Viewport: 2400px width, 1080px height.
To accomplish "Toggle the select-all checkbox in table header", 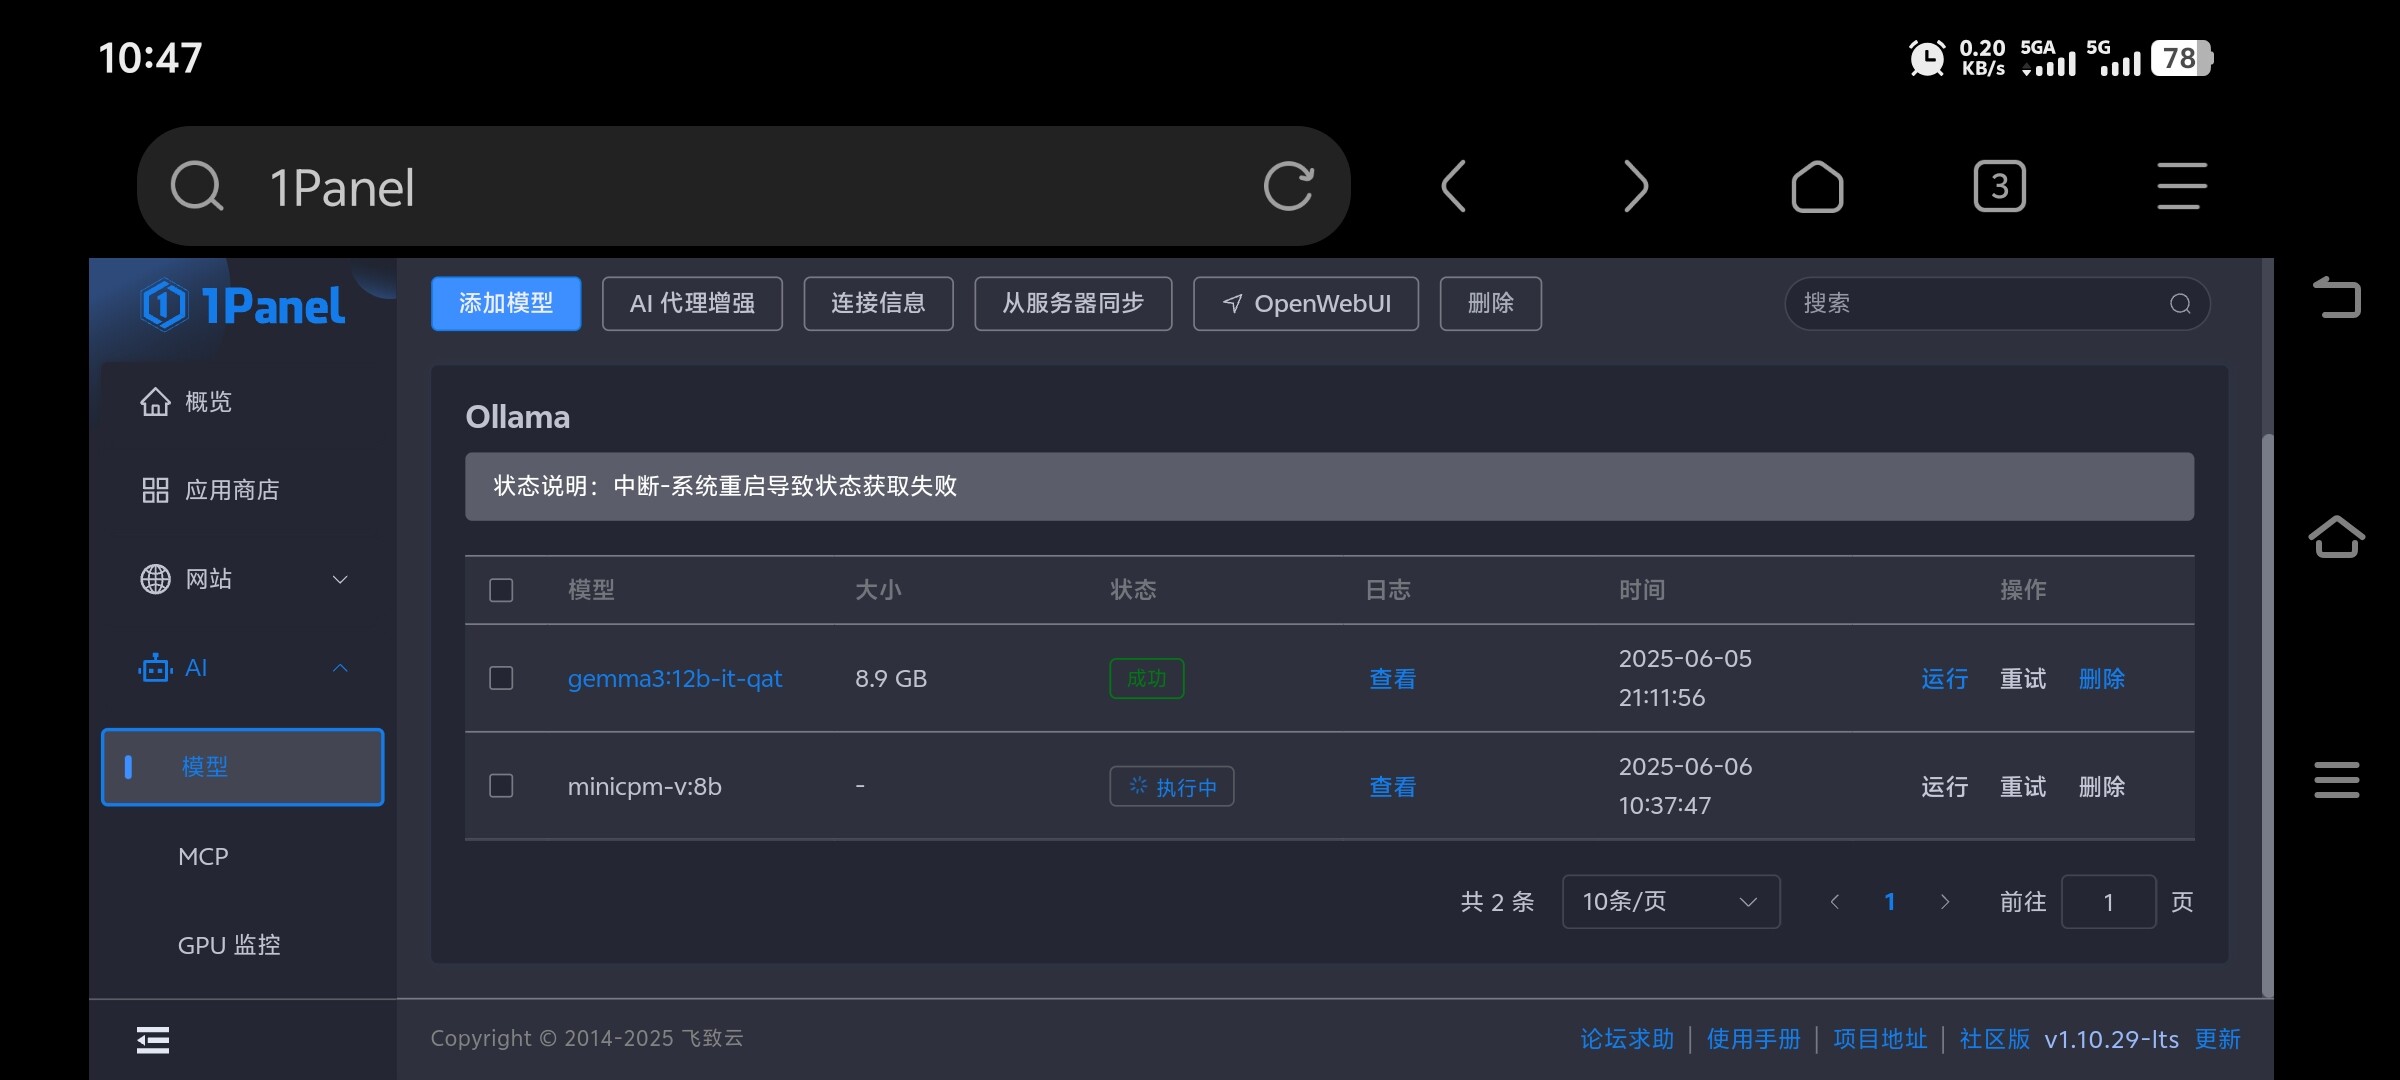I will click(x=501, y=590).
